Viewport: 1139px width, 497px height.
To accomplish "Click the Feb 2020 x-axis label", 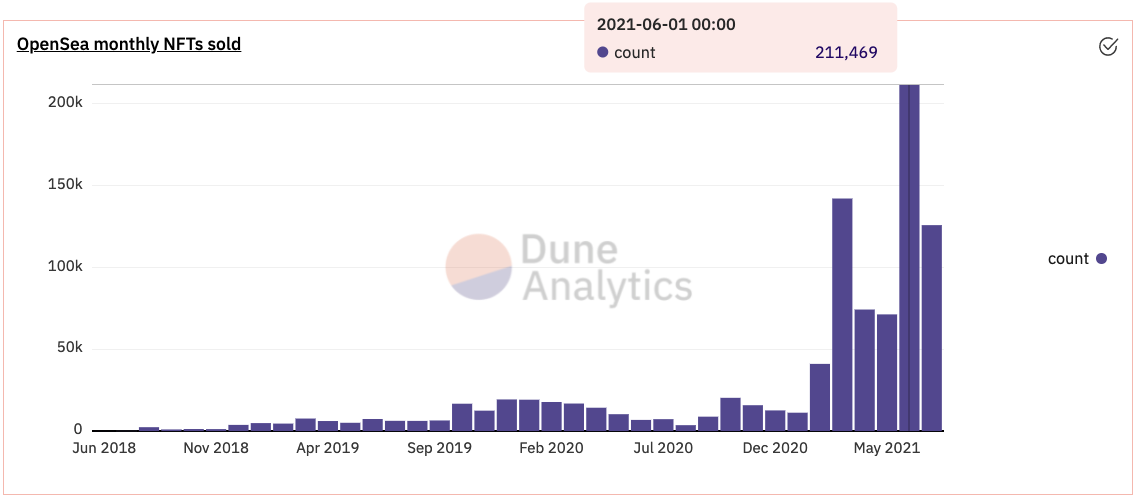I will (551, 448).
